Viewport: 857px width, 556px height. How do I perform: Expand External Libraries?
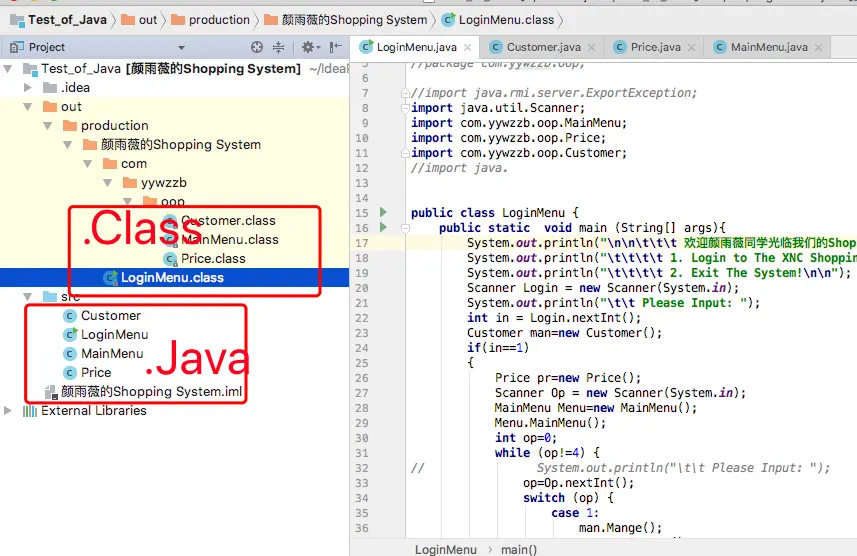pos(8,411)
